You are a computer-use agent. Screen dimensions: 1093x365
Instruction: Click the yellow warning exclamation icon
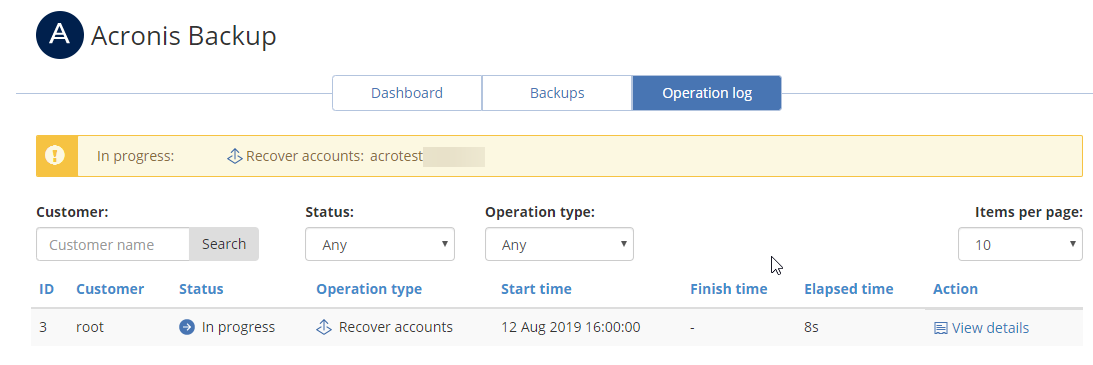(56, 156)
